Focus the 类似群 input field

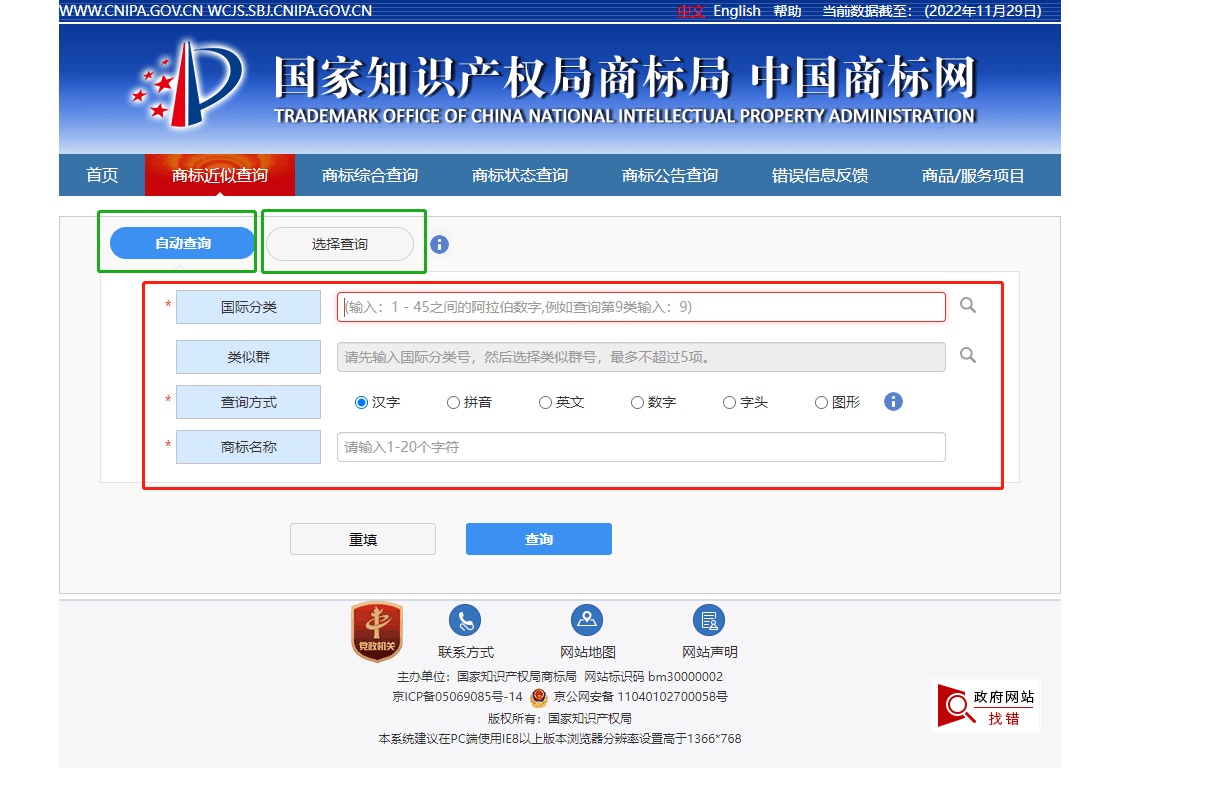coord(641,357)
